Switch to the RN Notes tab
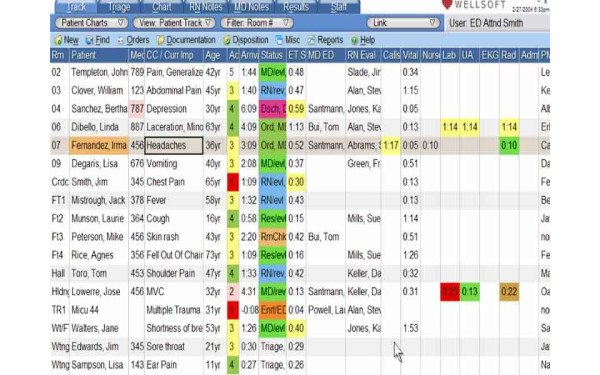600x375 pixels. tap(206, 7)
